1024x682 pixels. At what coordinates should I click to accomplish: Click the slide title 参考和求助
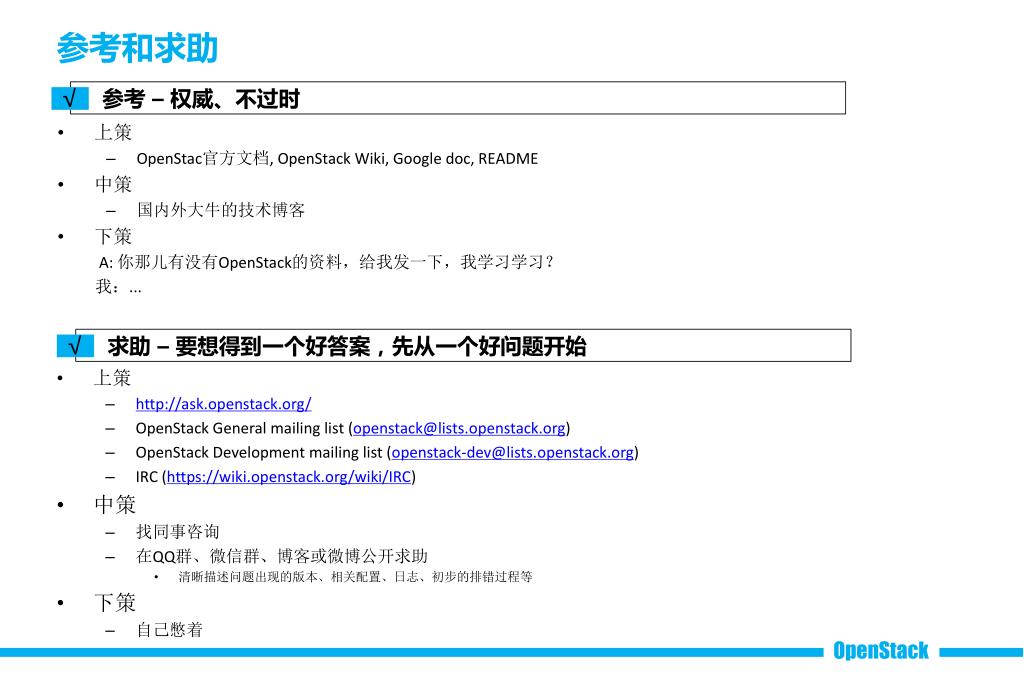(136, 48)
